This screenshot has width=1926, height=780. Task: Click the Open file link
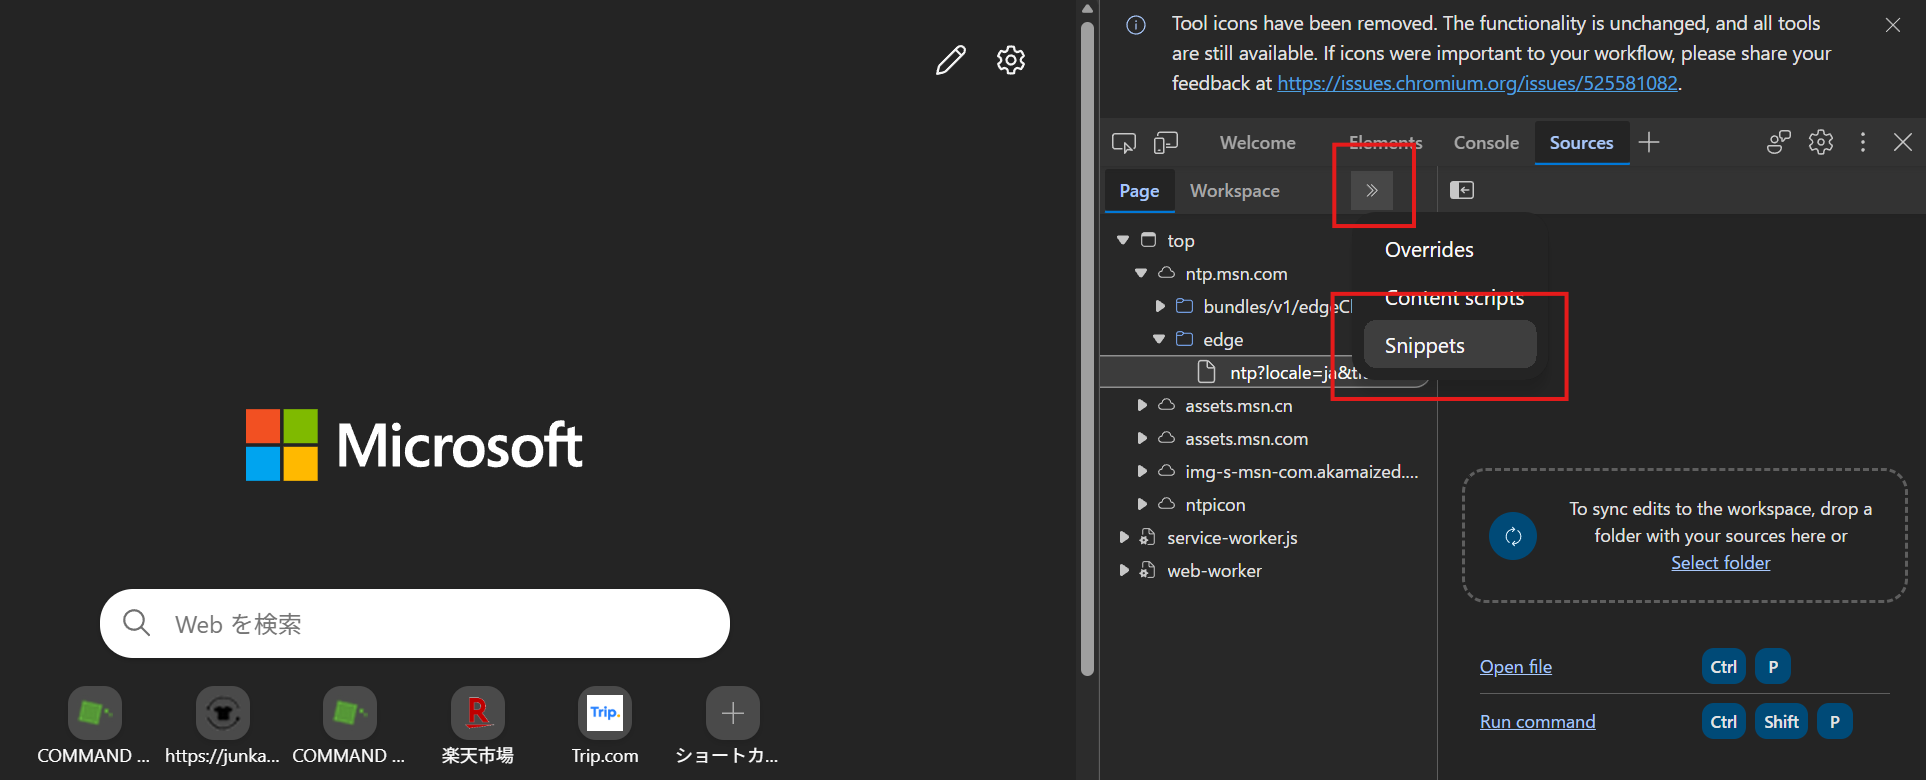1516,667
